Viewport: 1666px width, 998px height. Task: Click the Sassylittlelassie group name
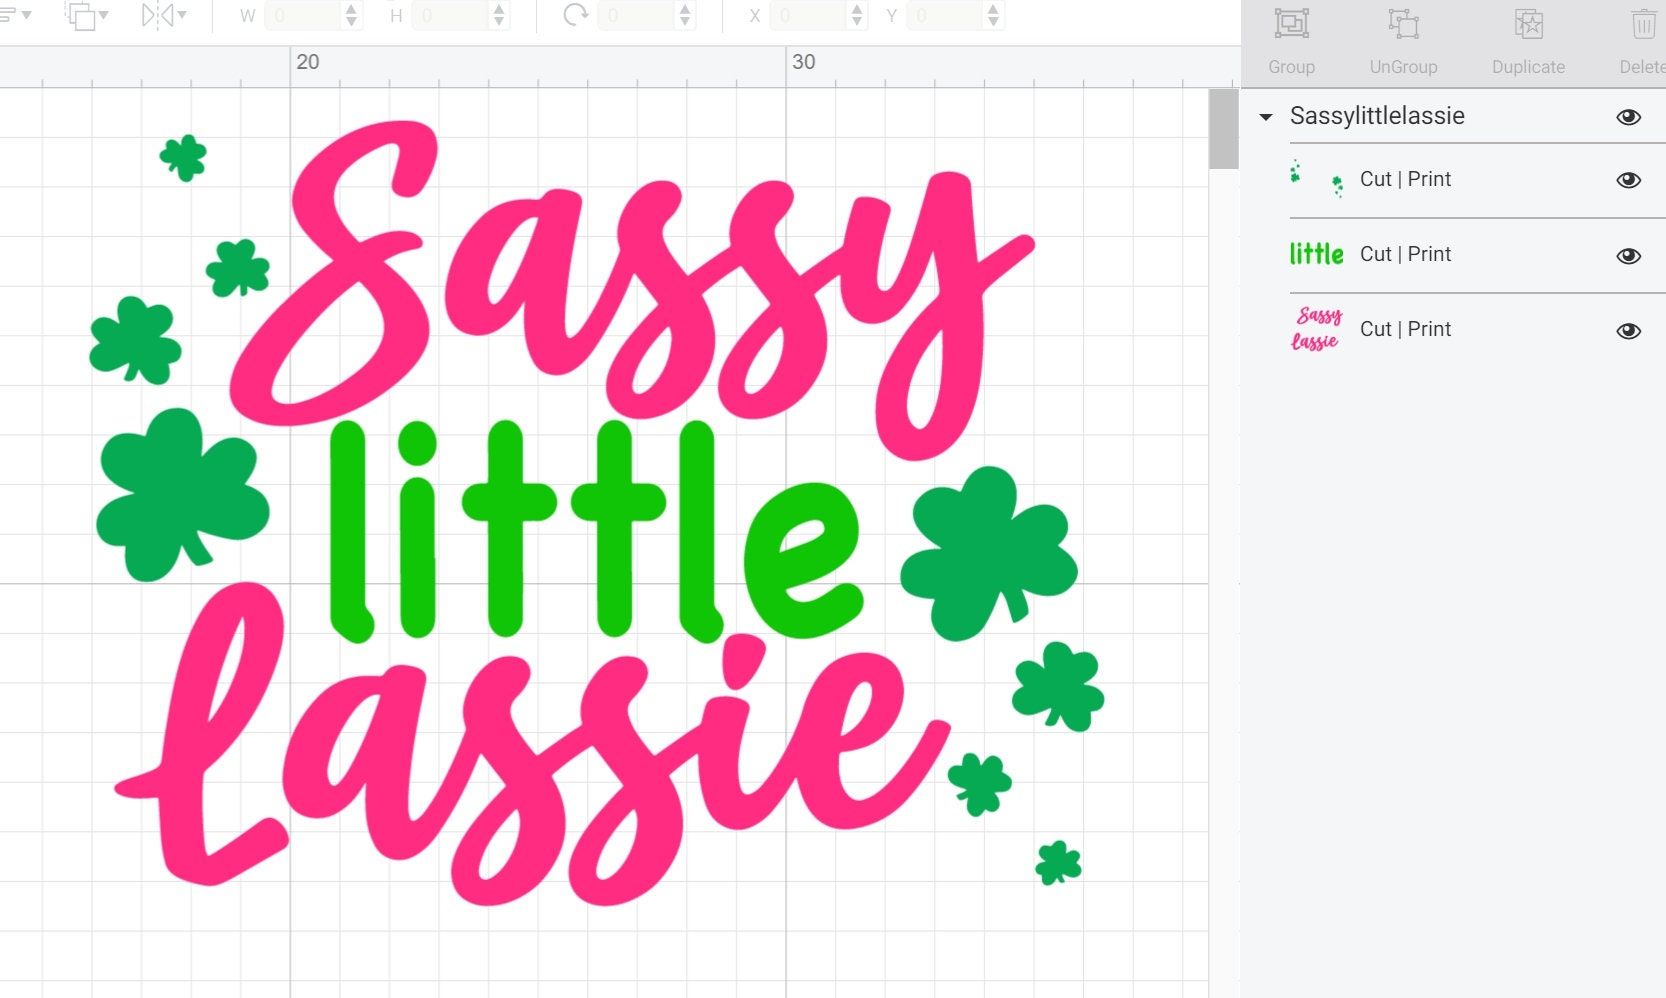click(1377, 117)
